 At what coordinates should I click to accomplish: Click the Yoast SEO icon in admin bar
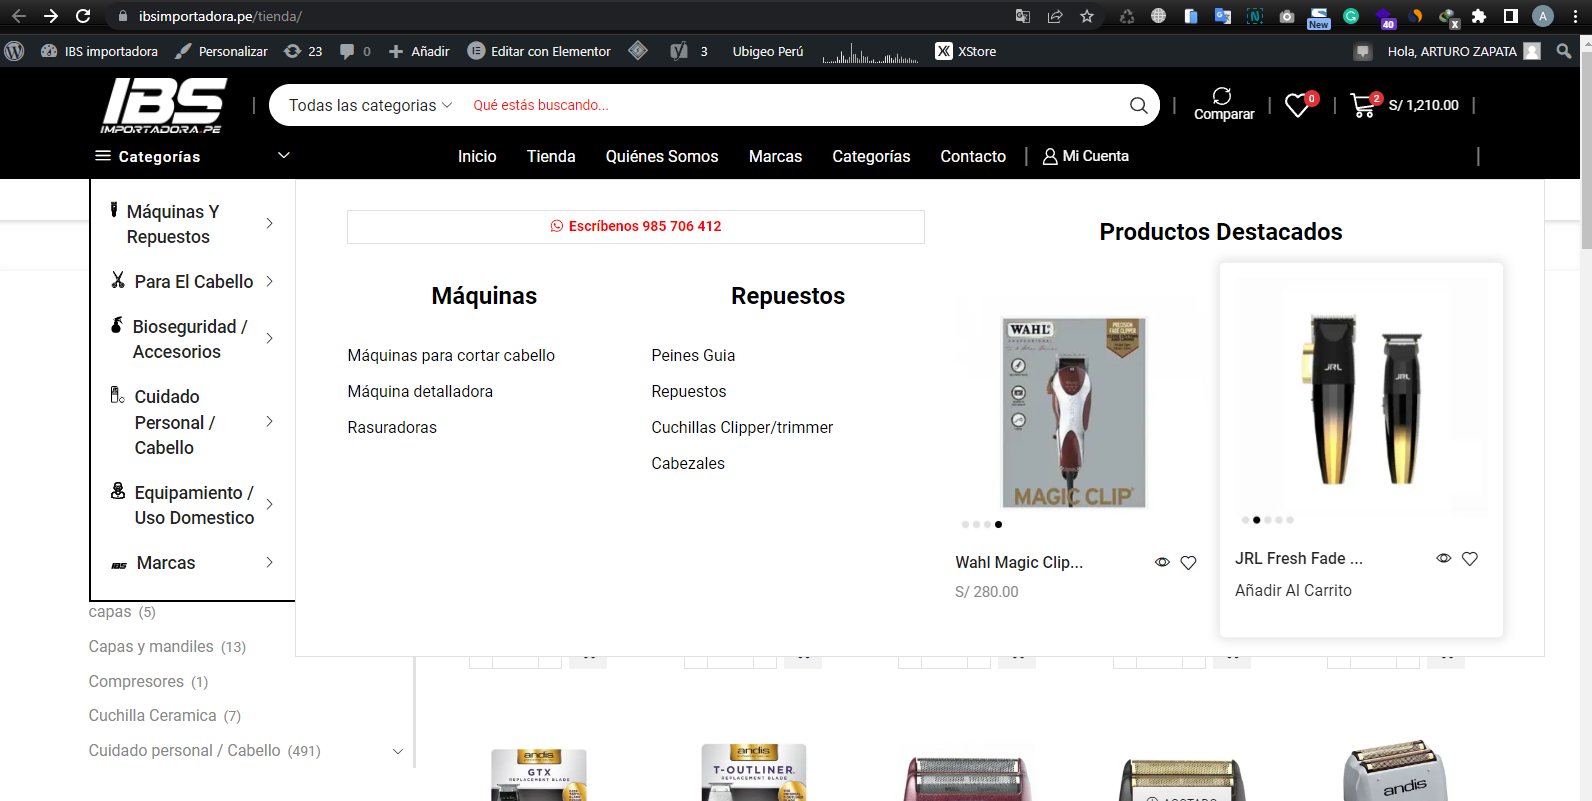point(679,51)
